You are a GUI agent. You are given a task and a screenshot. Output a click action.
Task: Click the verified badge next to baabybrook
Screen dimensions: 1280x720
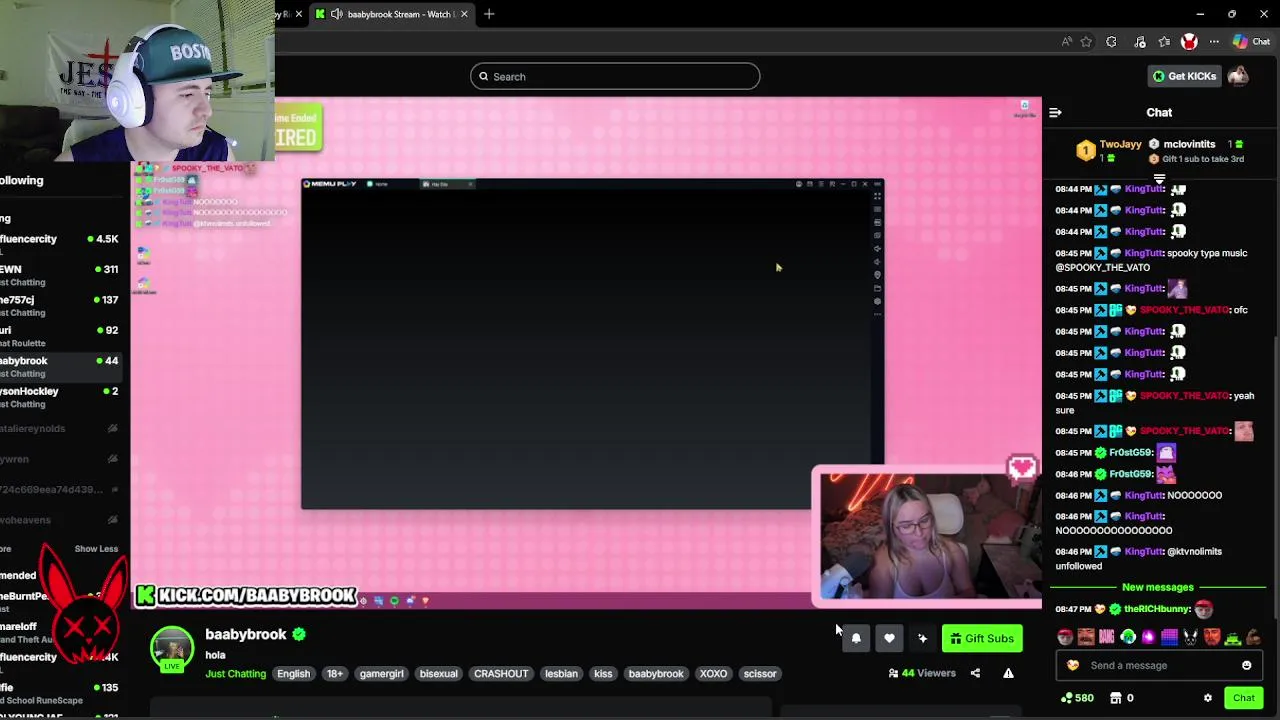click(299, 634)
